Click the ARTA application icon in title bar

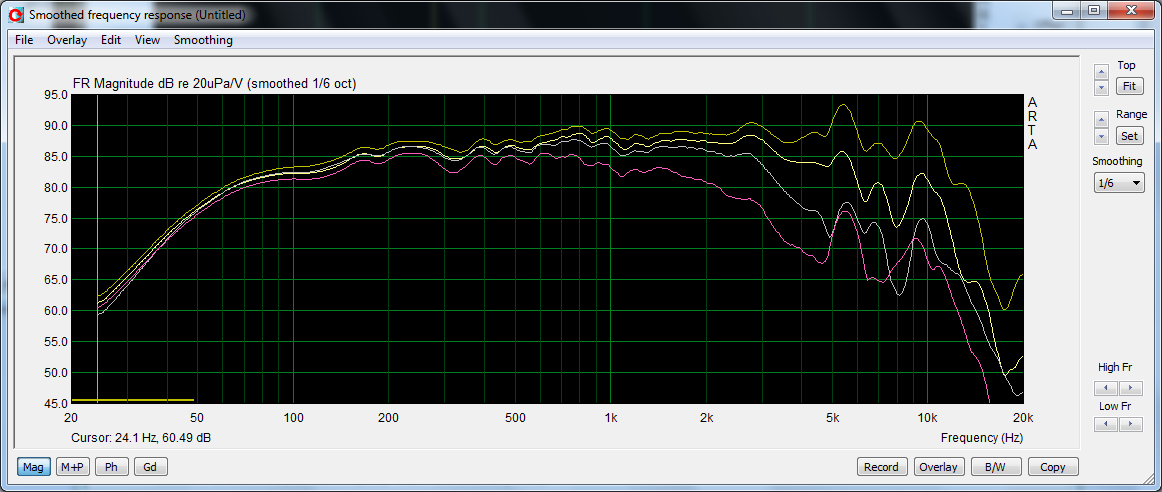click(18, 14)
